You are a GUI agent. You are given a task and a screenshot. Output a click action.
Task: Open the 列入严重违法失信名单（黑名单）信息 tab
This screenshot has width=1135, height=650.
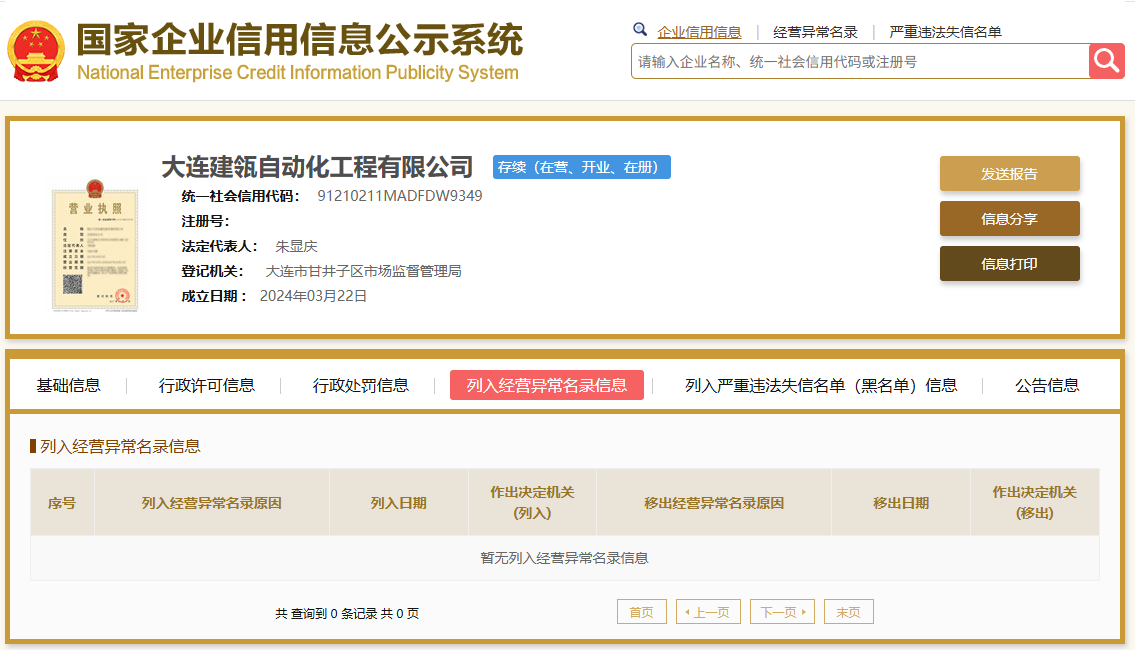coord(822,385)
